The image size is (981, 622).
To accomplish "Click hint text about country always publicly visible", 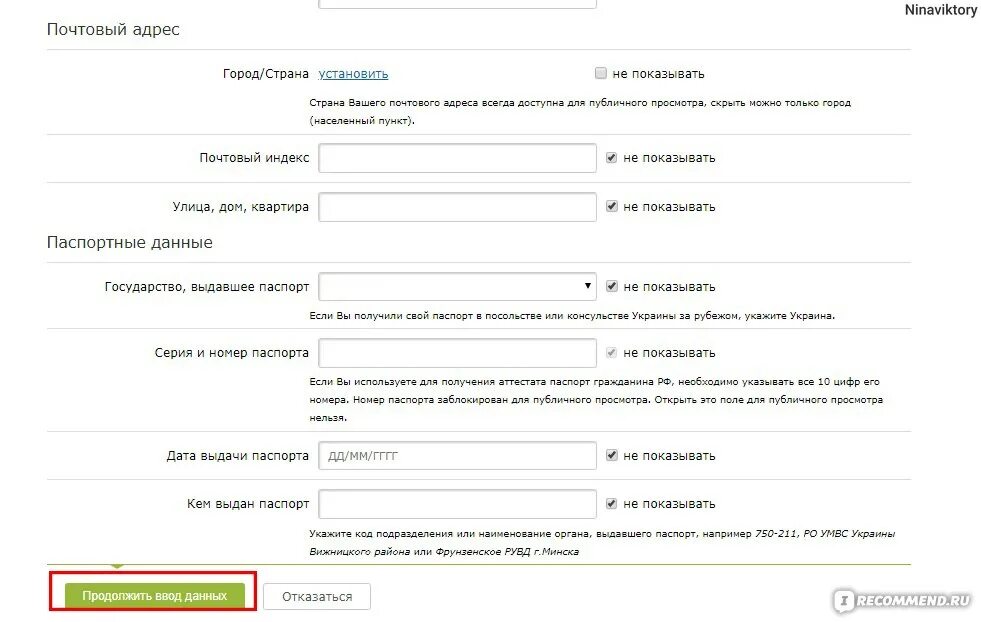I will pyautogui.click(x=580, y=111).
